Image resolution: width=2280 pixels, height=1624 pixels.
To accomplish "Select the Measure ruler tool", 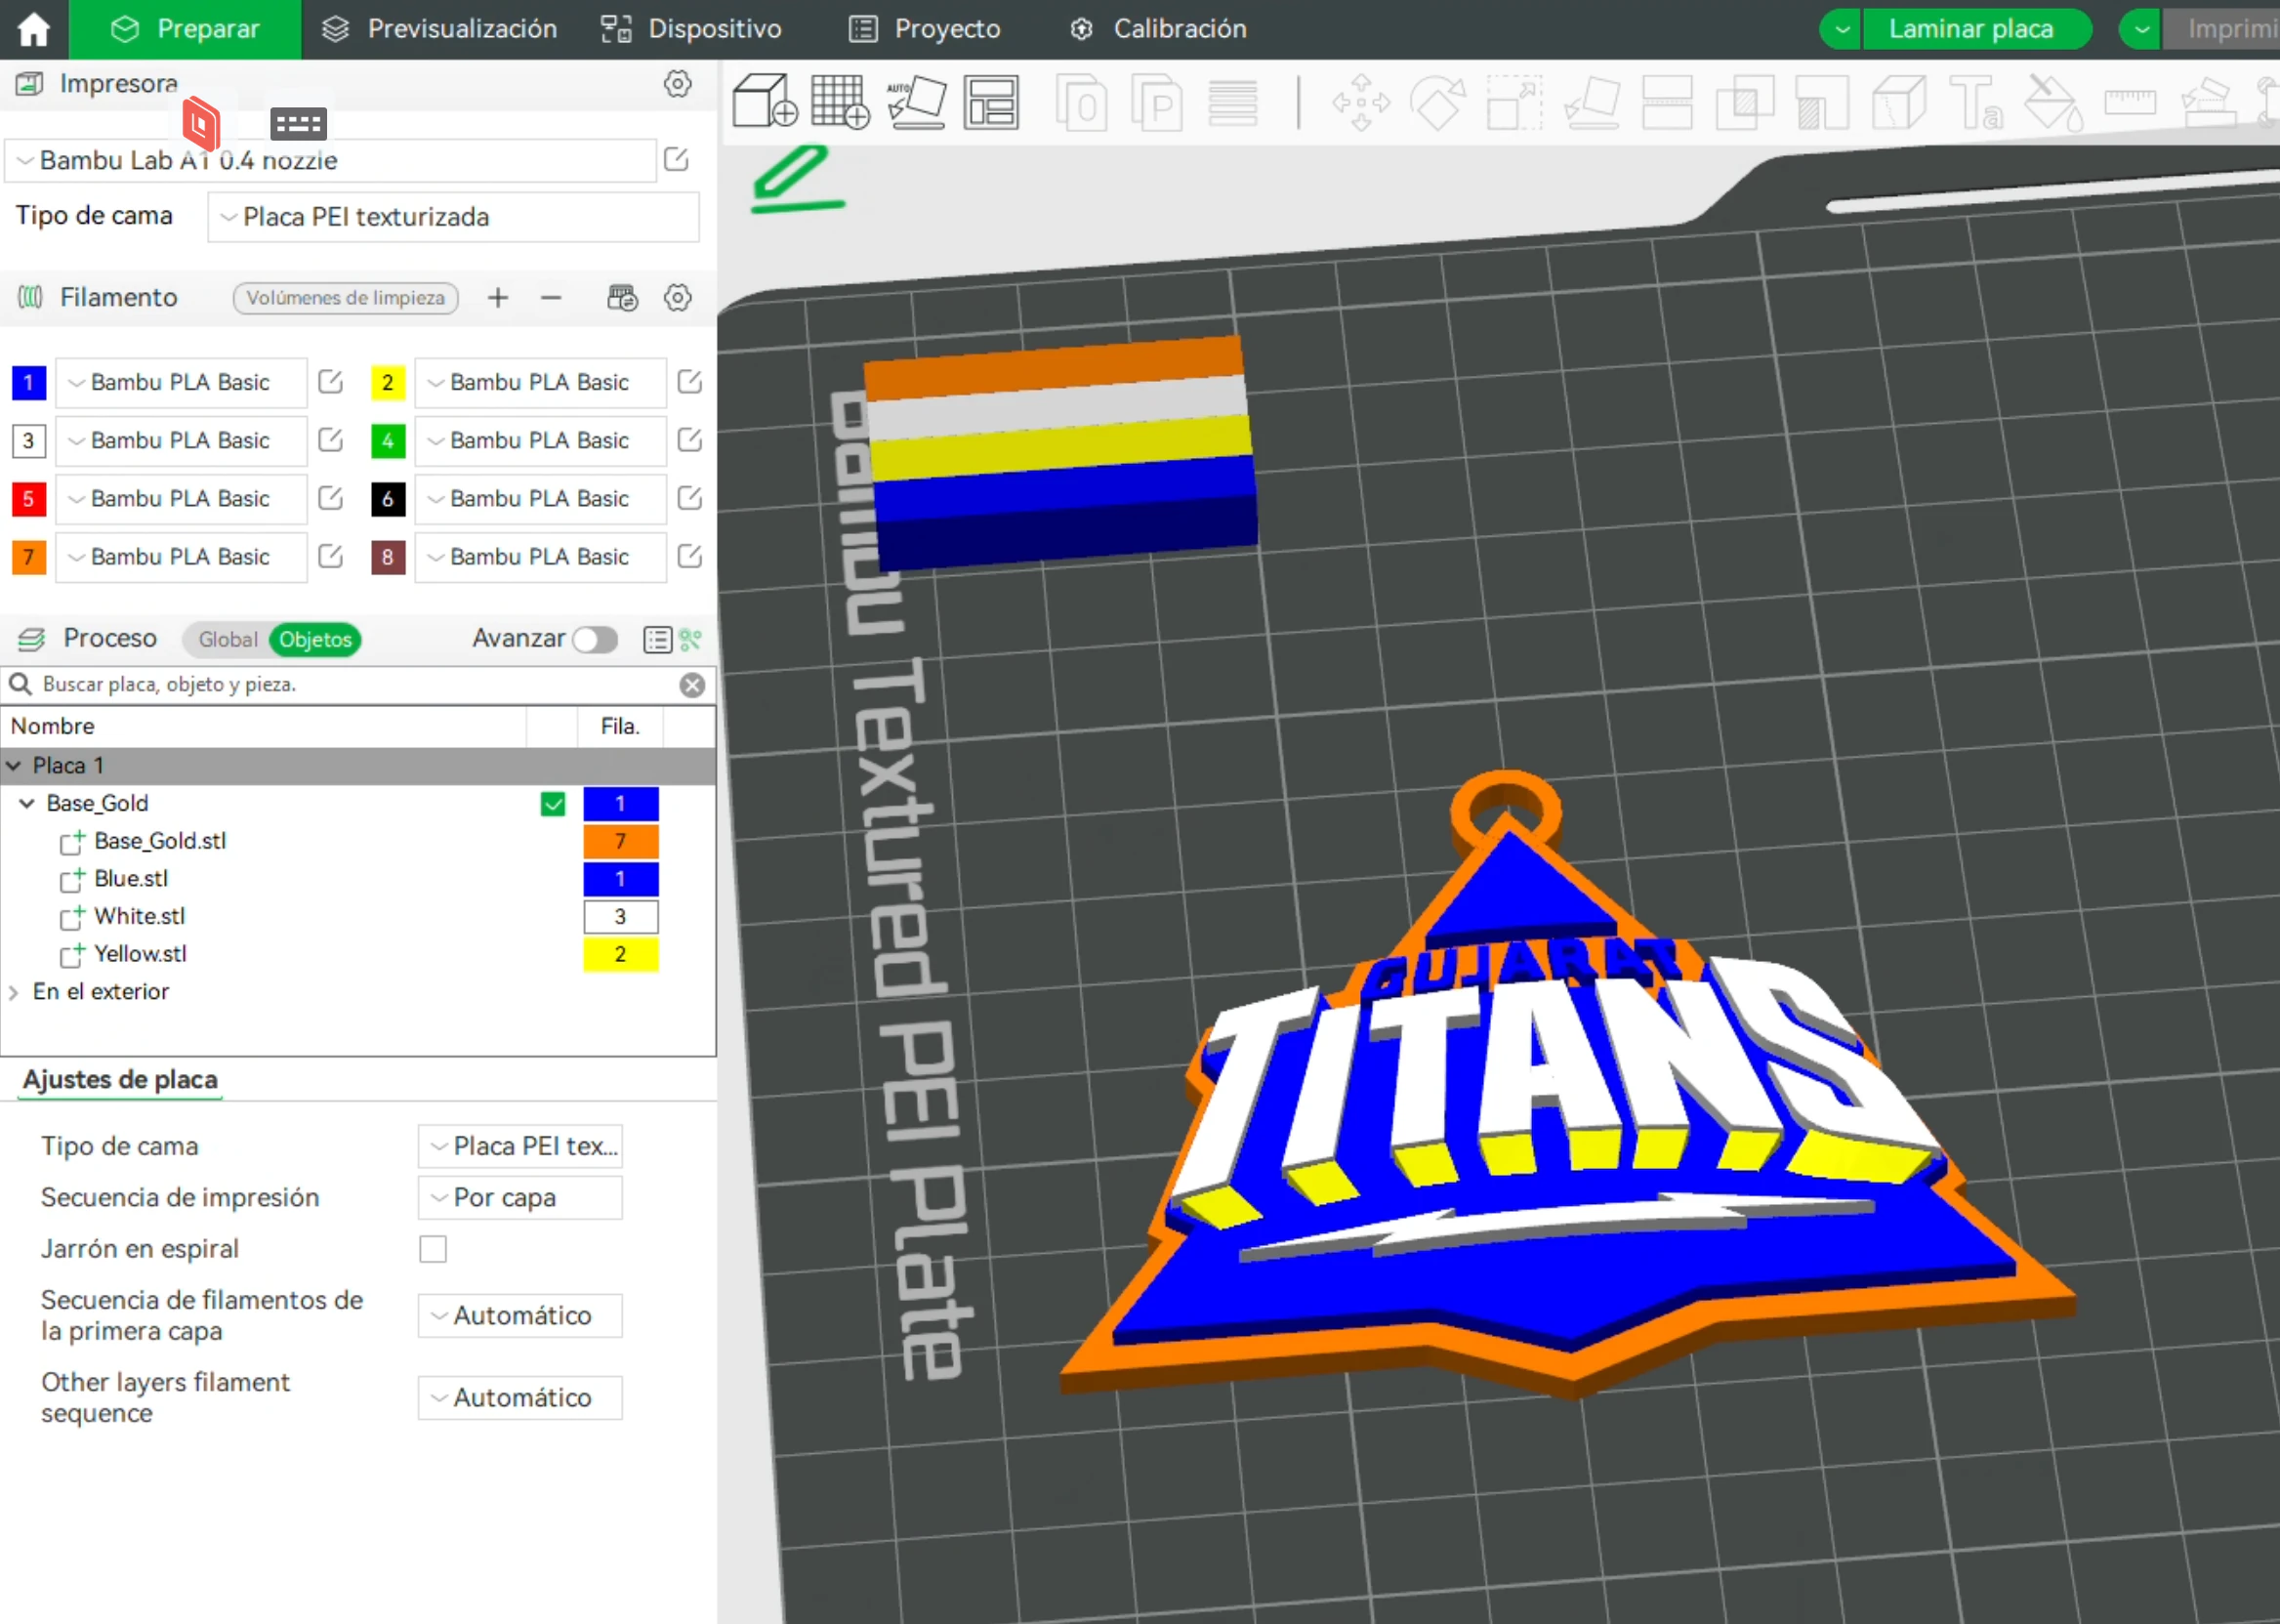I will coord(2130,102).
